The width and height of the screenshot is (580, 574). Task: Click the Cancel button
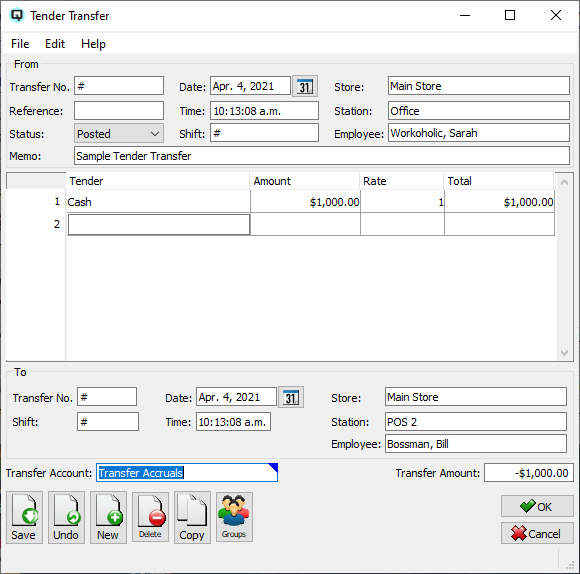coord(537,533)
